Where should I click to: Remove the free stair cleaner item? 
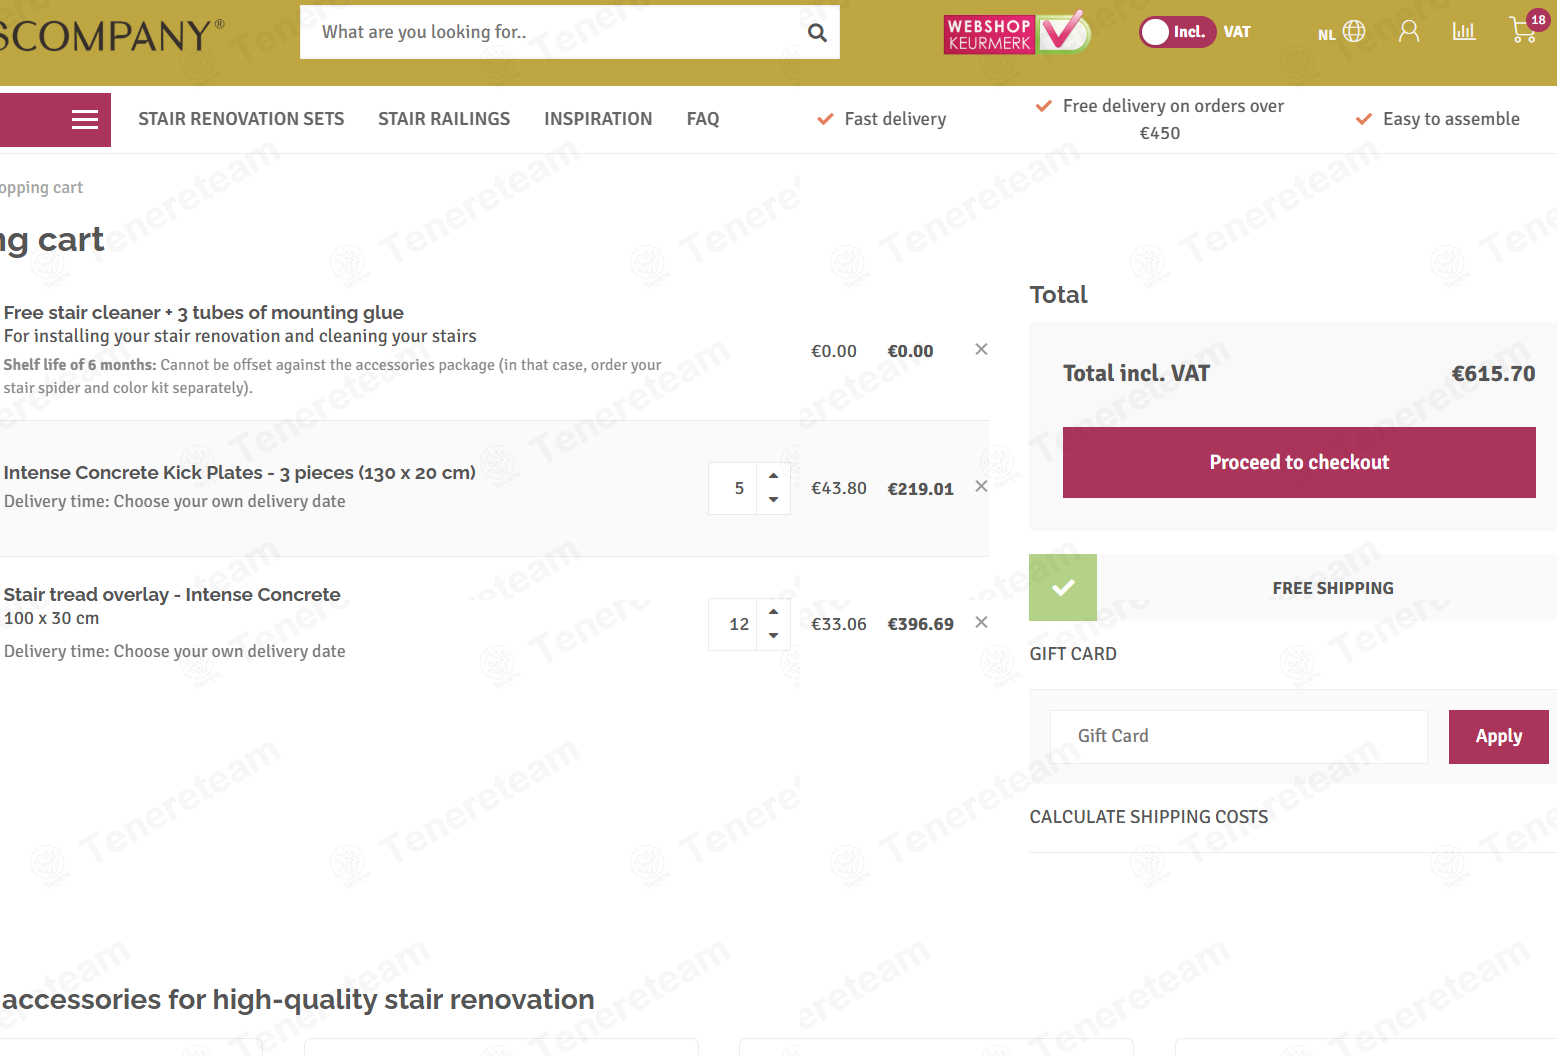[981, 349]
